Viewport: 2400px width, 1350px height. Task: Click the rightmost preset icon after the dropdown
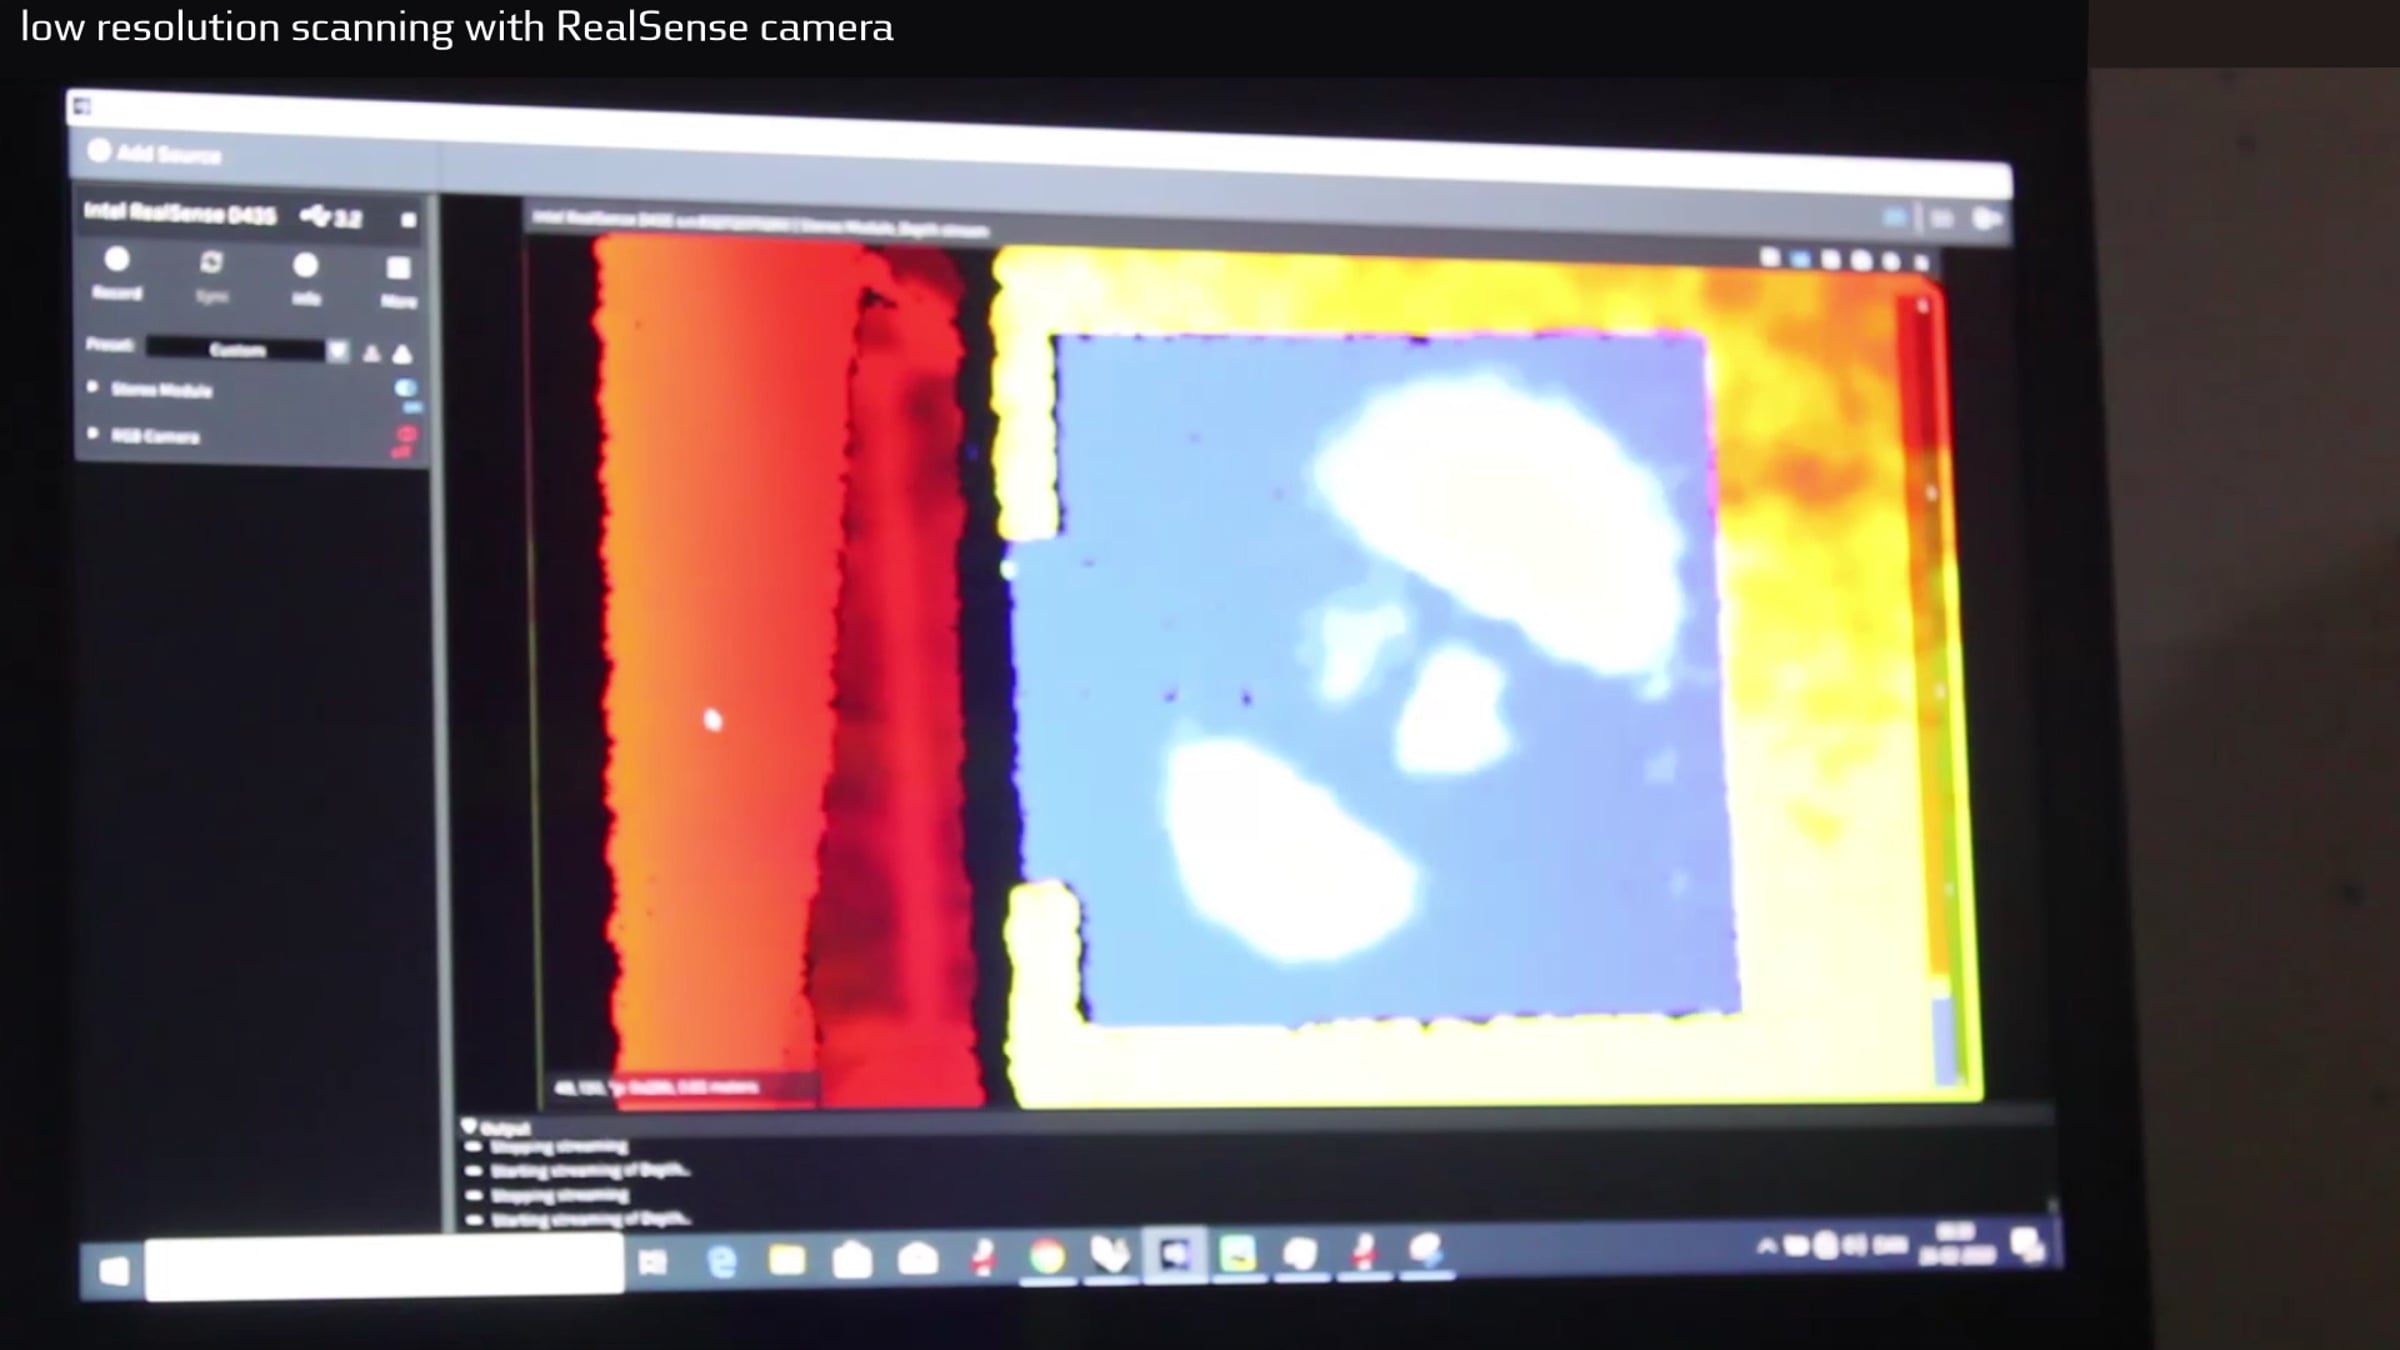pos(402,354)
